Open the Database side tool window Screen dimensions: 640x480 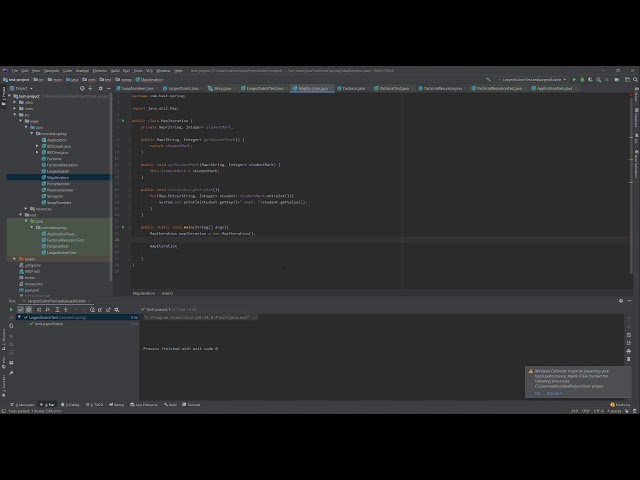tap(636, 118)
